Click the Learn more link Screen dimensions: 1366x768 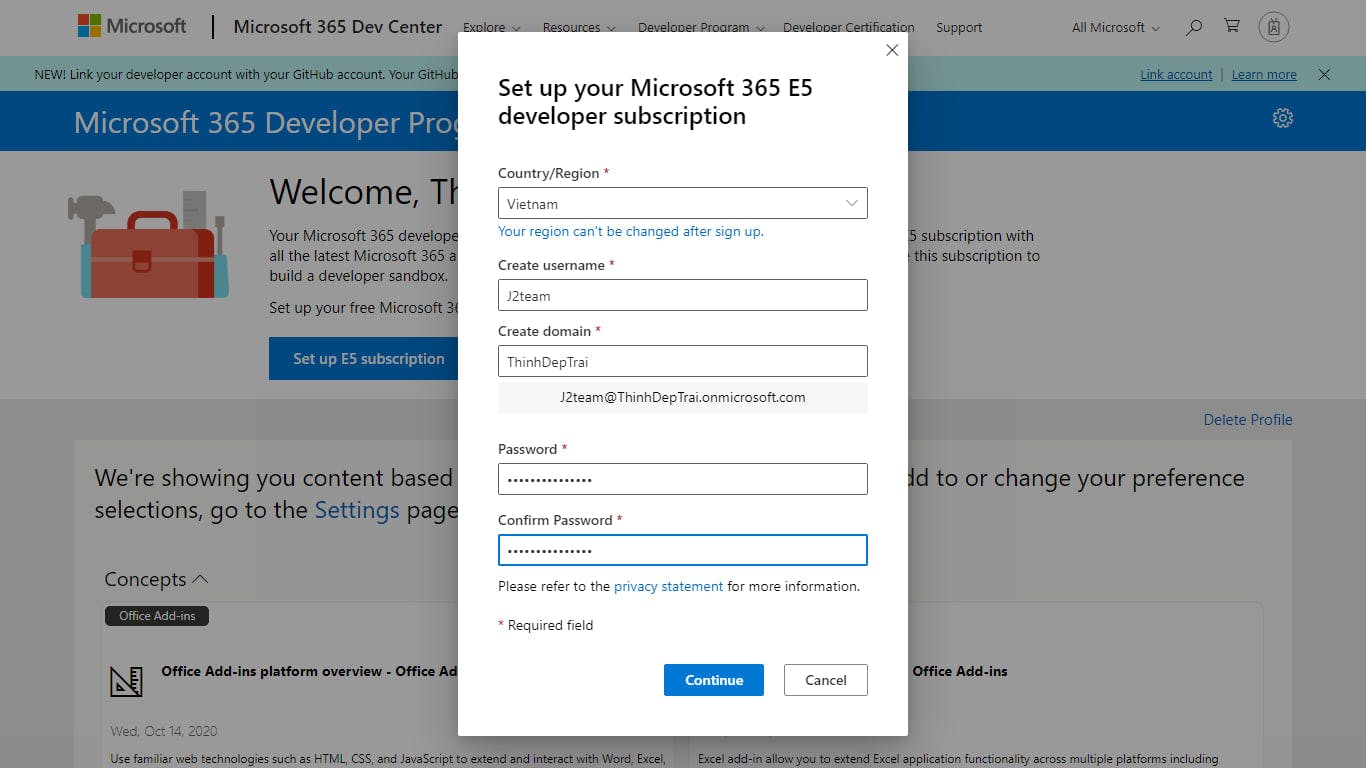1264,74
